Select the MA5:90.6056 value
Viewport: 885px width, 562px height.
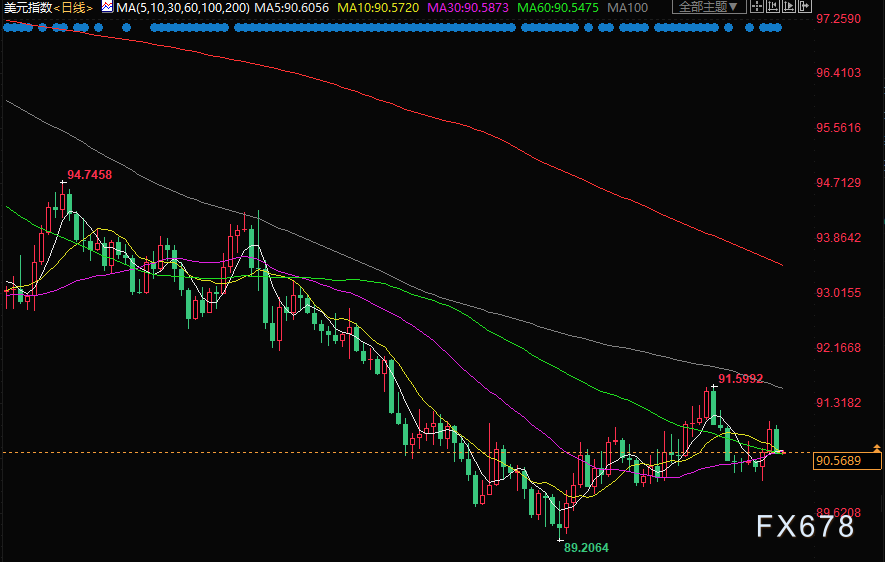pos(291,7)
